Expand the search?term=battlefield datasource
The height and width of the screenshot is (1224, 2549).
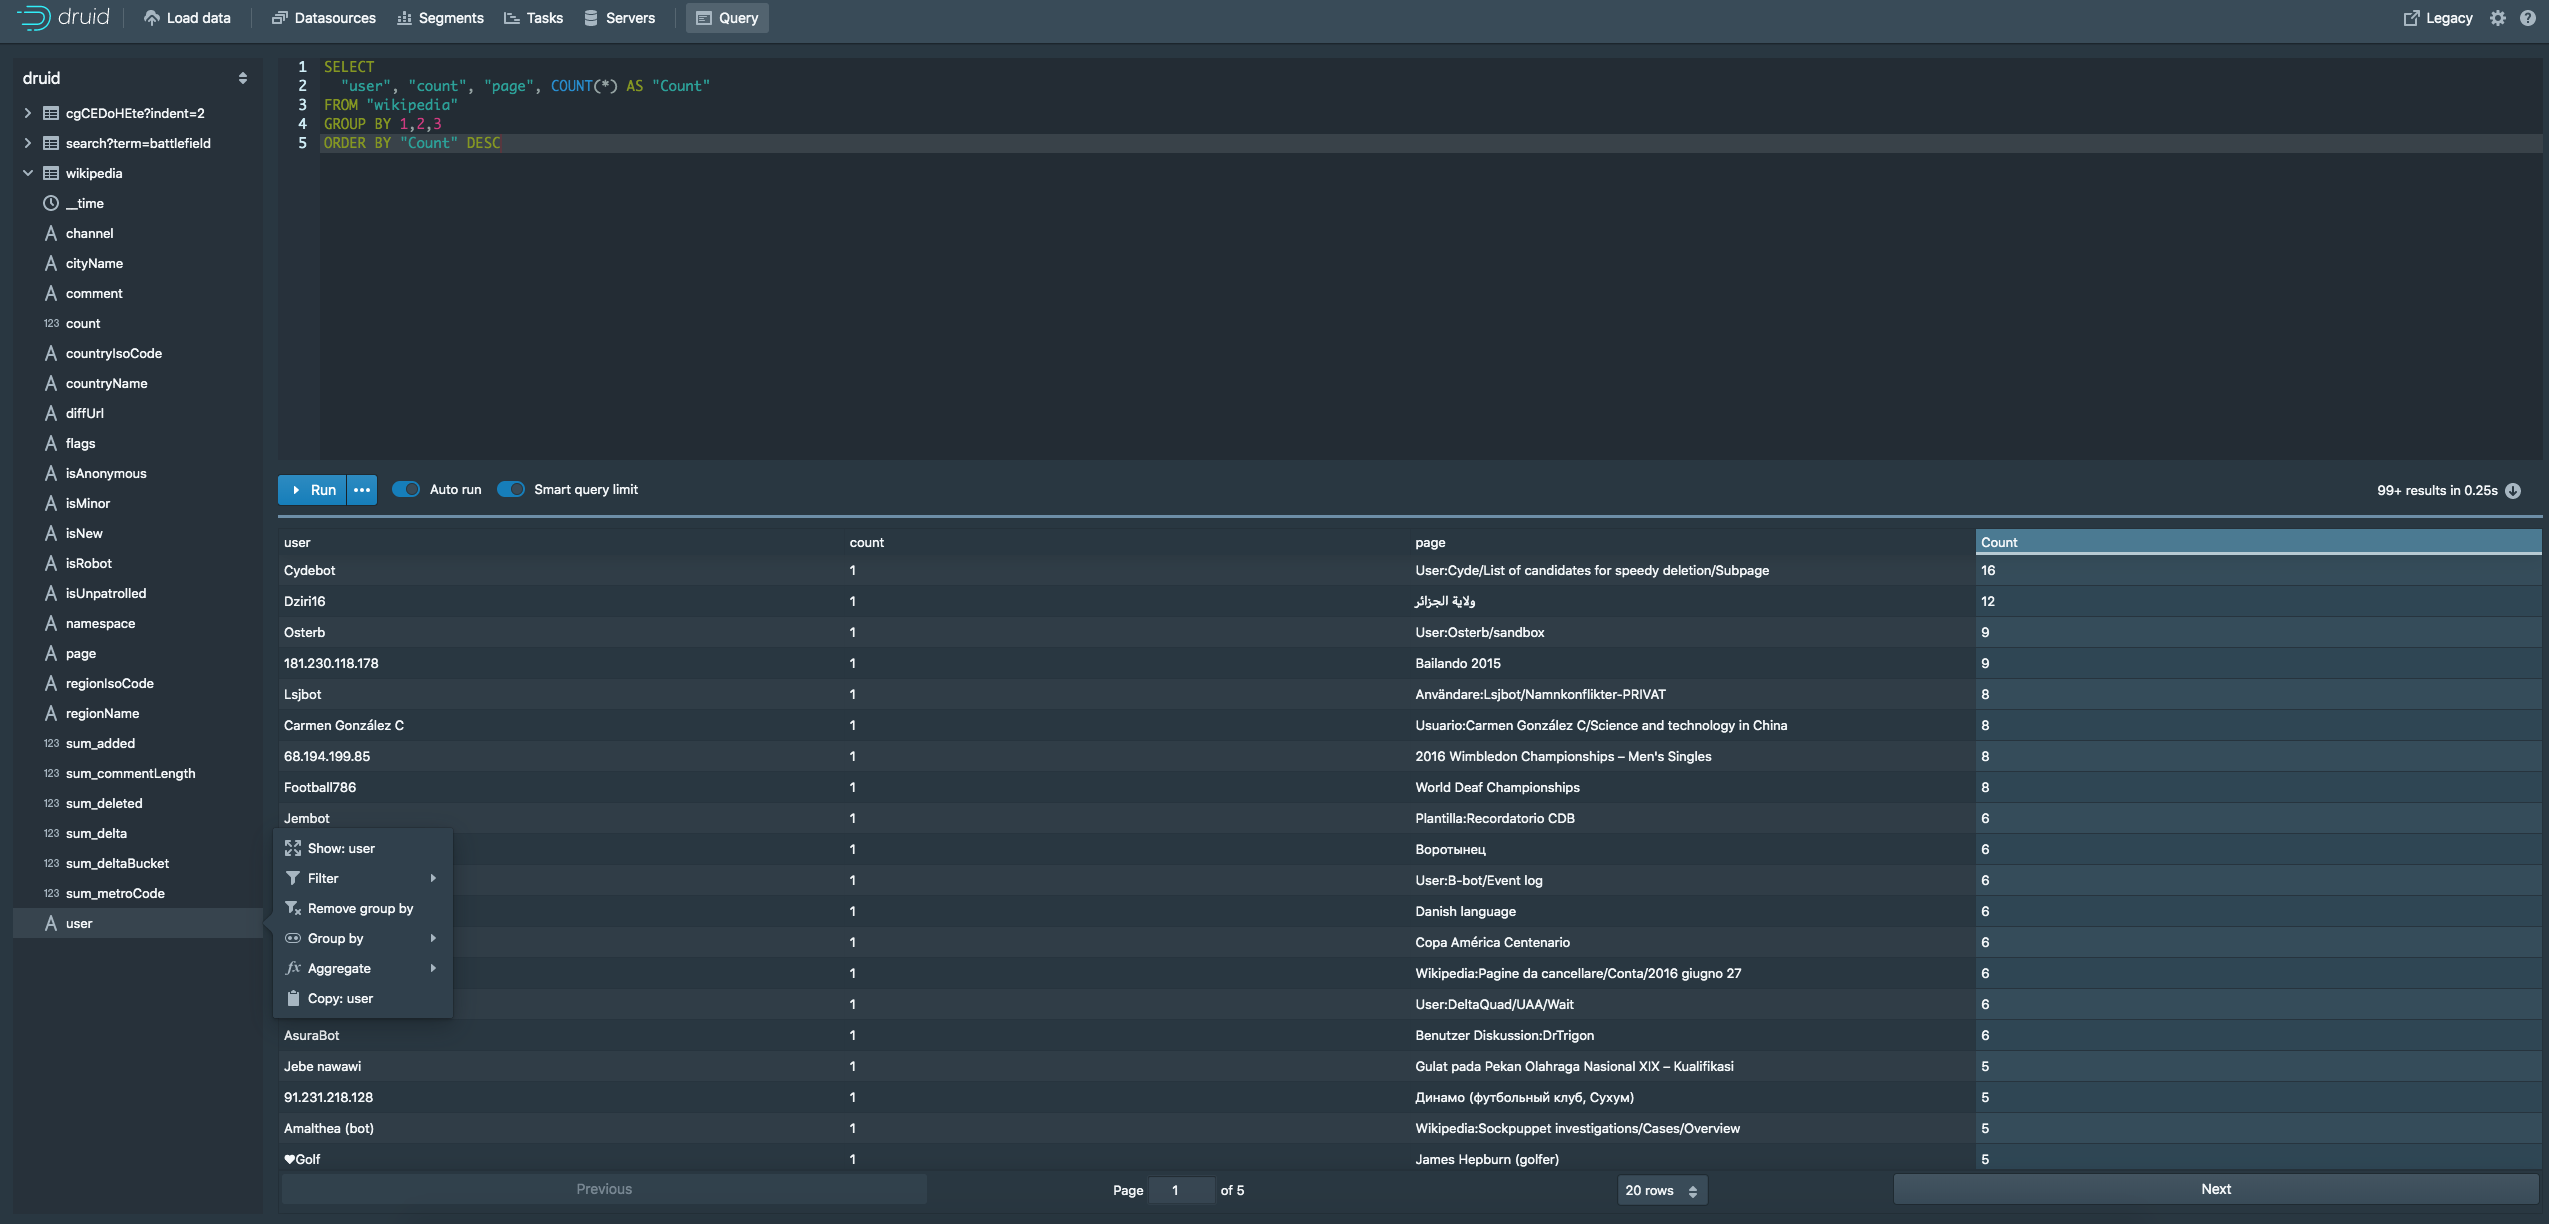28,143
